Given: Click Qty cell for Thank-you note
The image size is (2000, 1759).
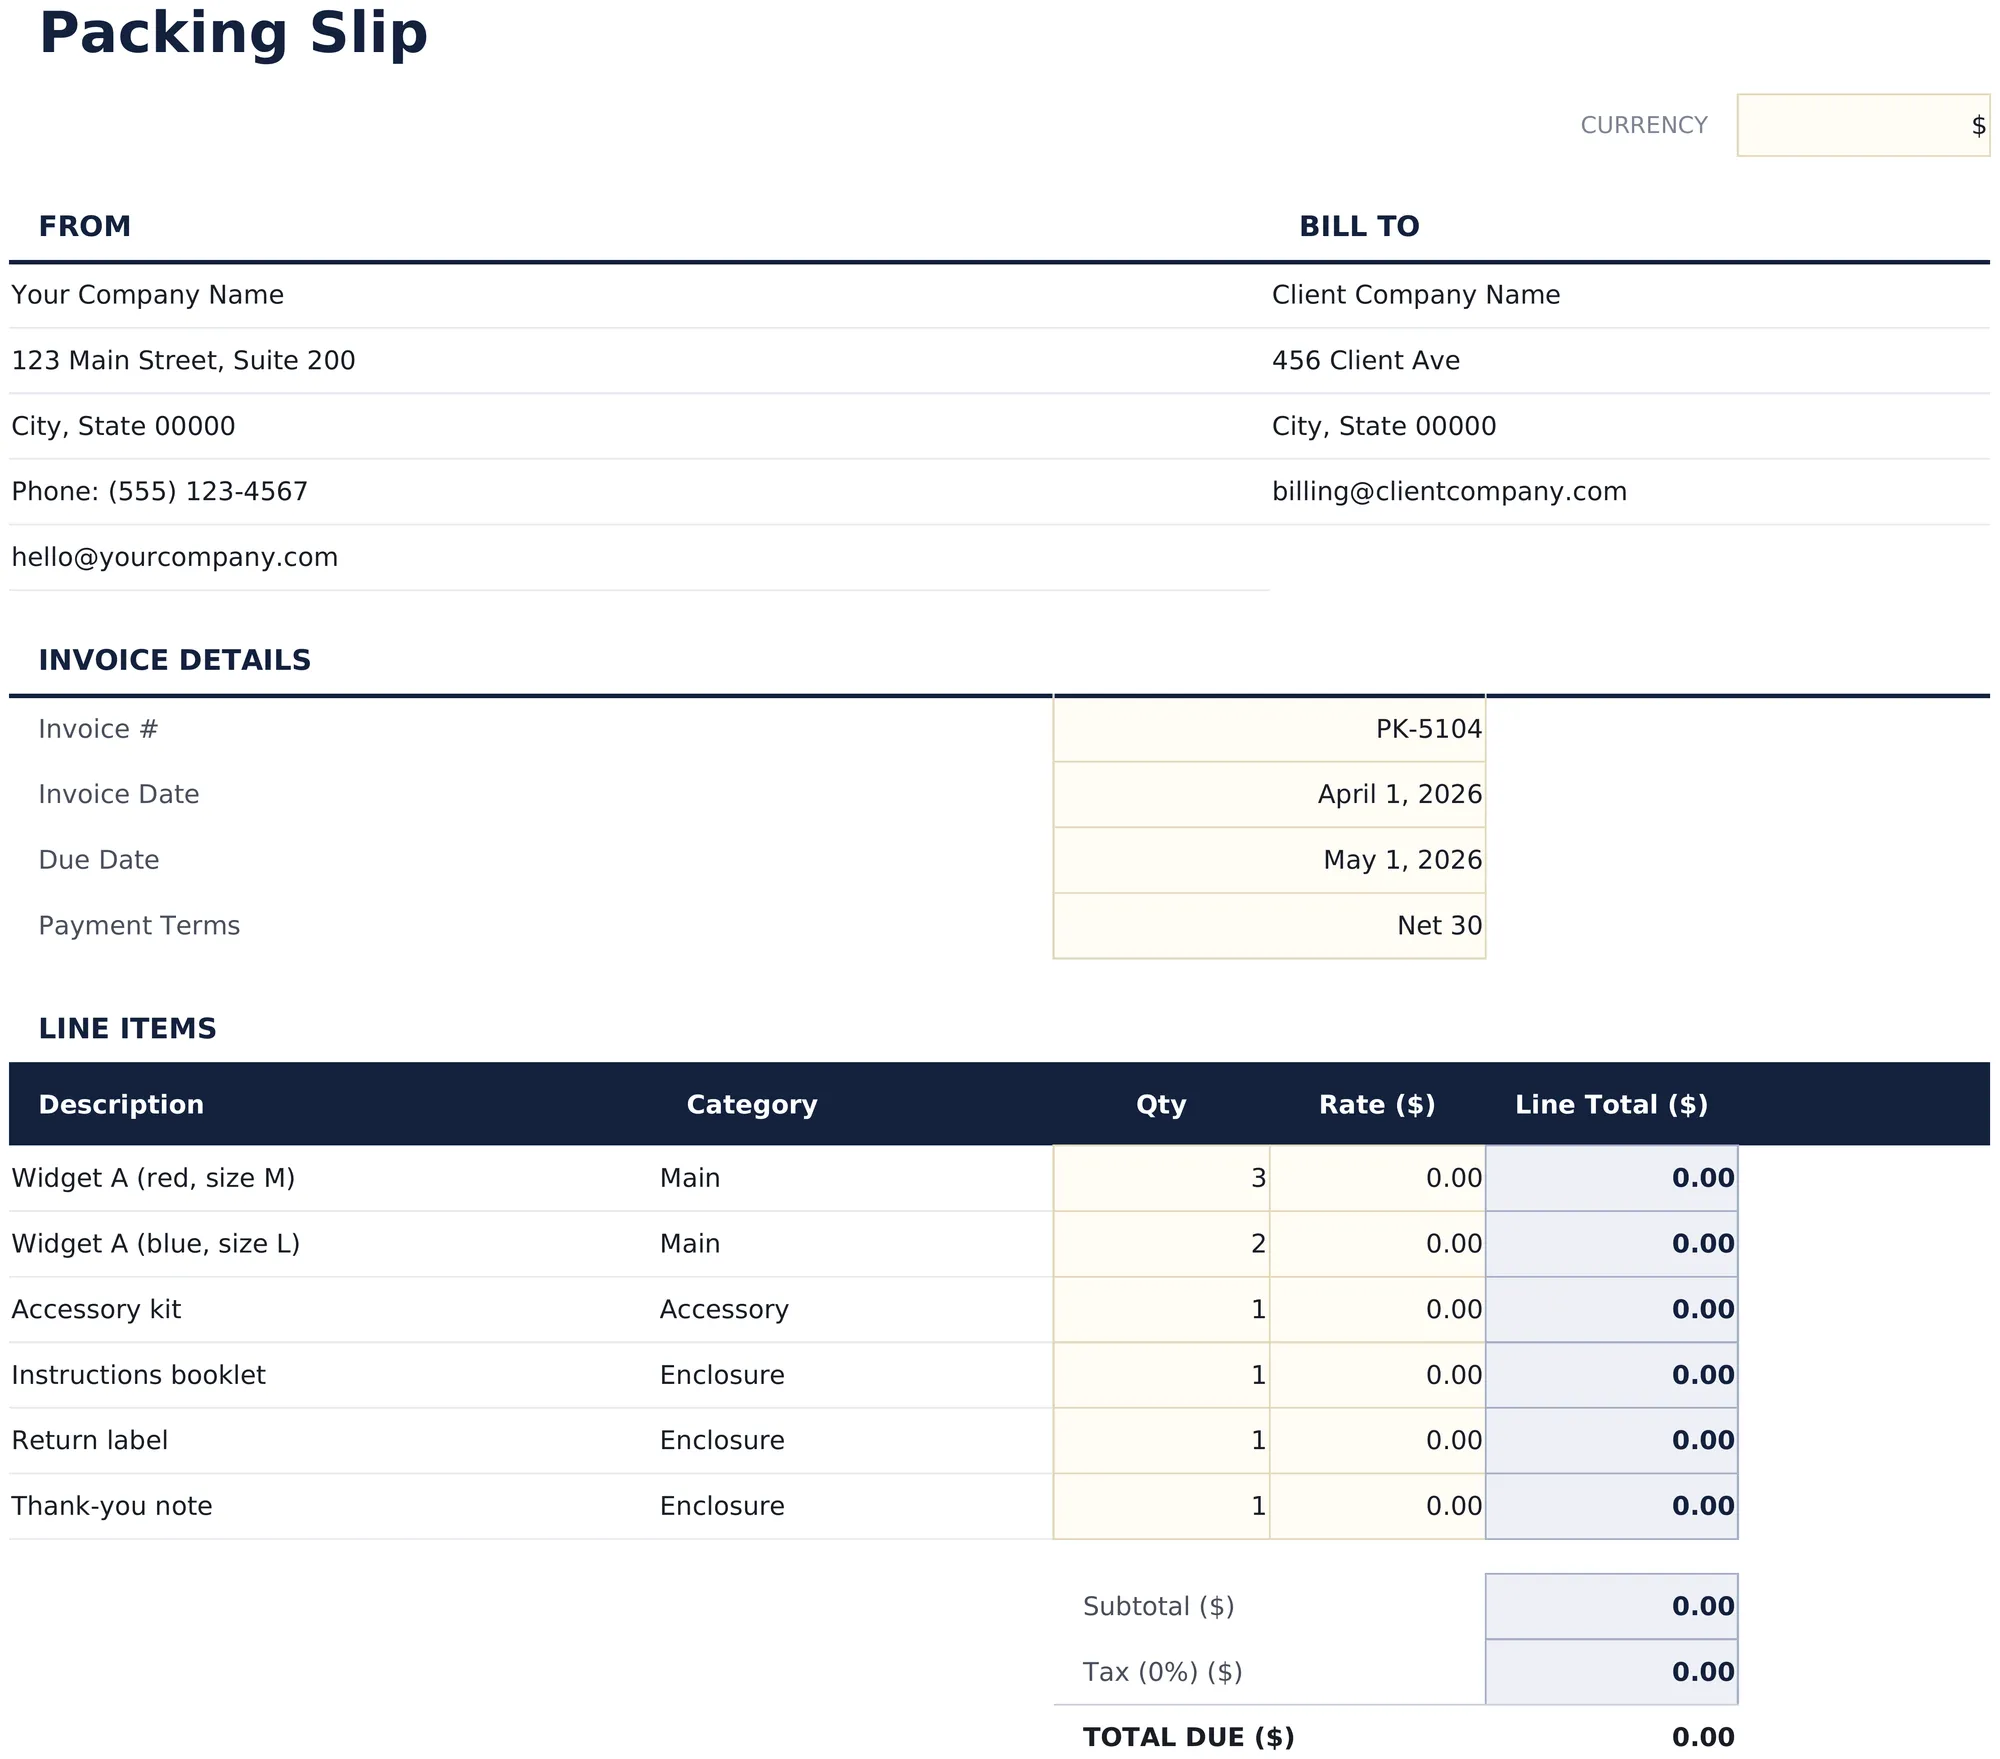Looking at the screenshot, I should coord(1161,1506).
